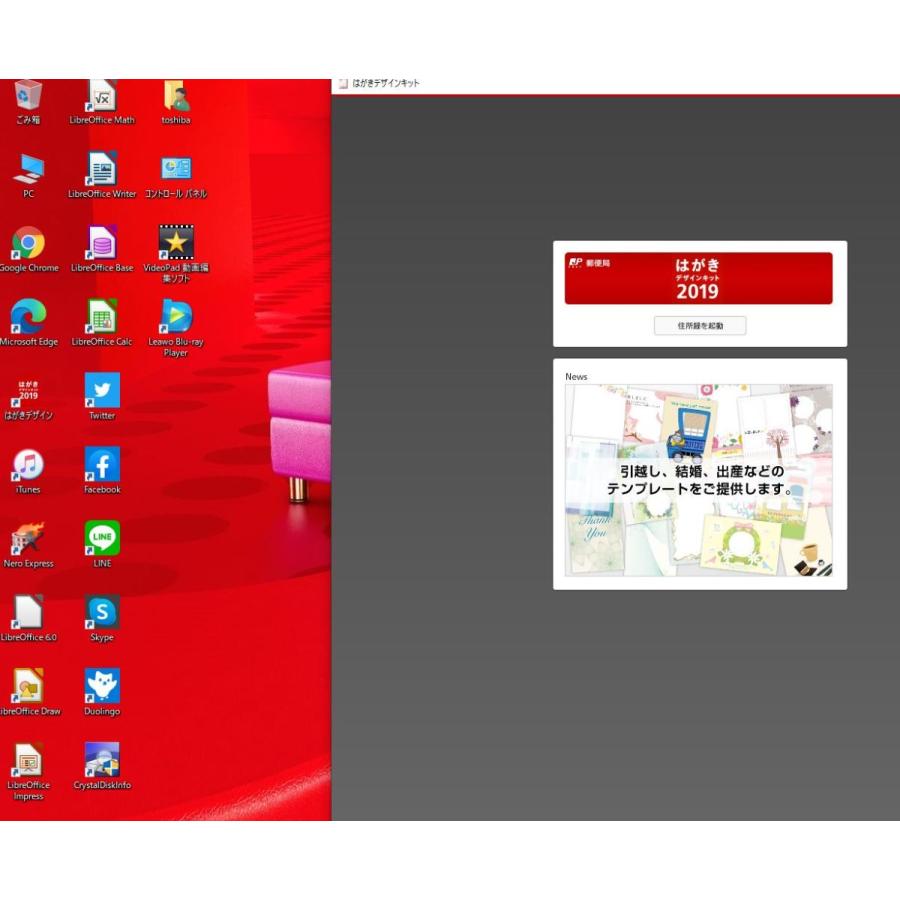Viewport: 900px width, 900px height.
Task: Click the 住所録を起動 button
Action: (700, 326)
